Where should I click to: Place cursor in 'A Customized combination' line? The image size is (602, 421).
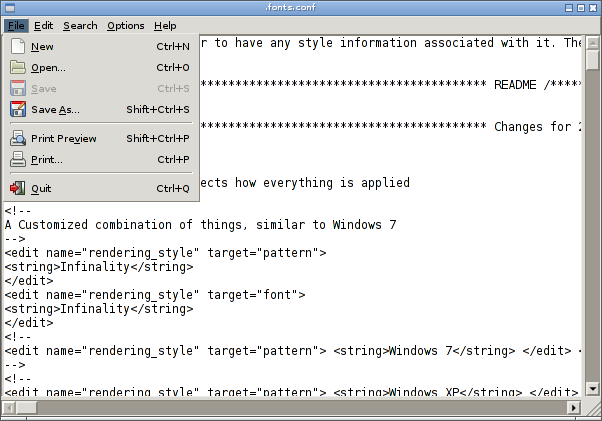pyautogui.click(x=200, y=225)
